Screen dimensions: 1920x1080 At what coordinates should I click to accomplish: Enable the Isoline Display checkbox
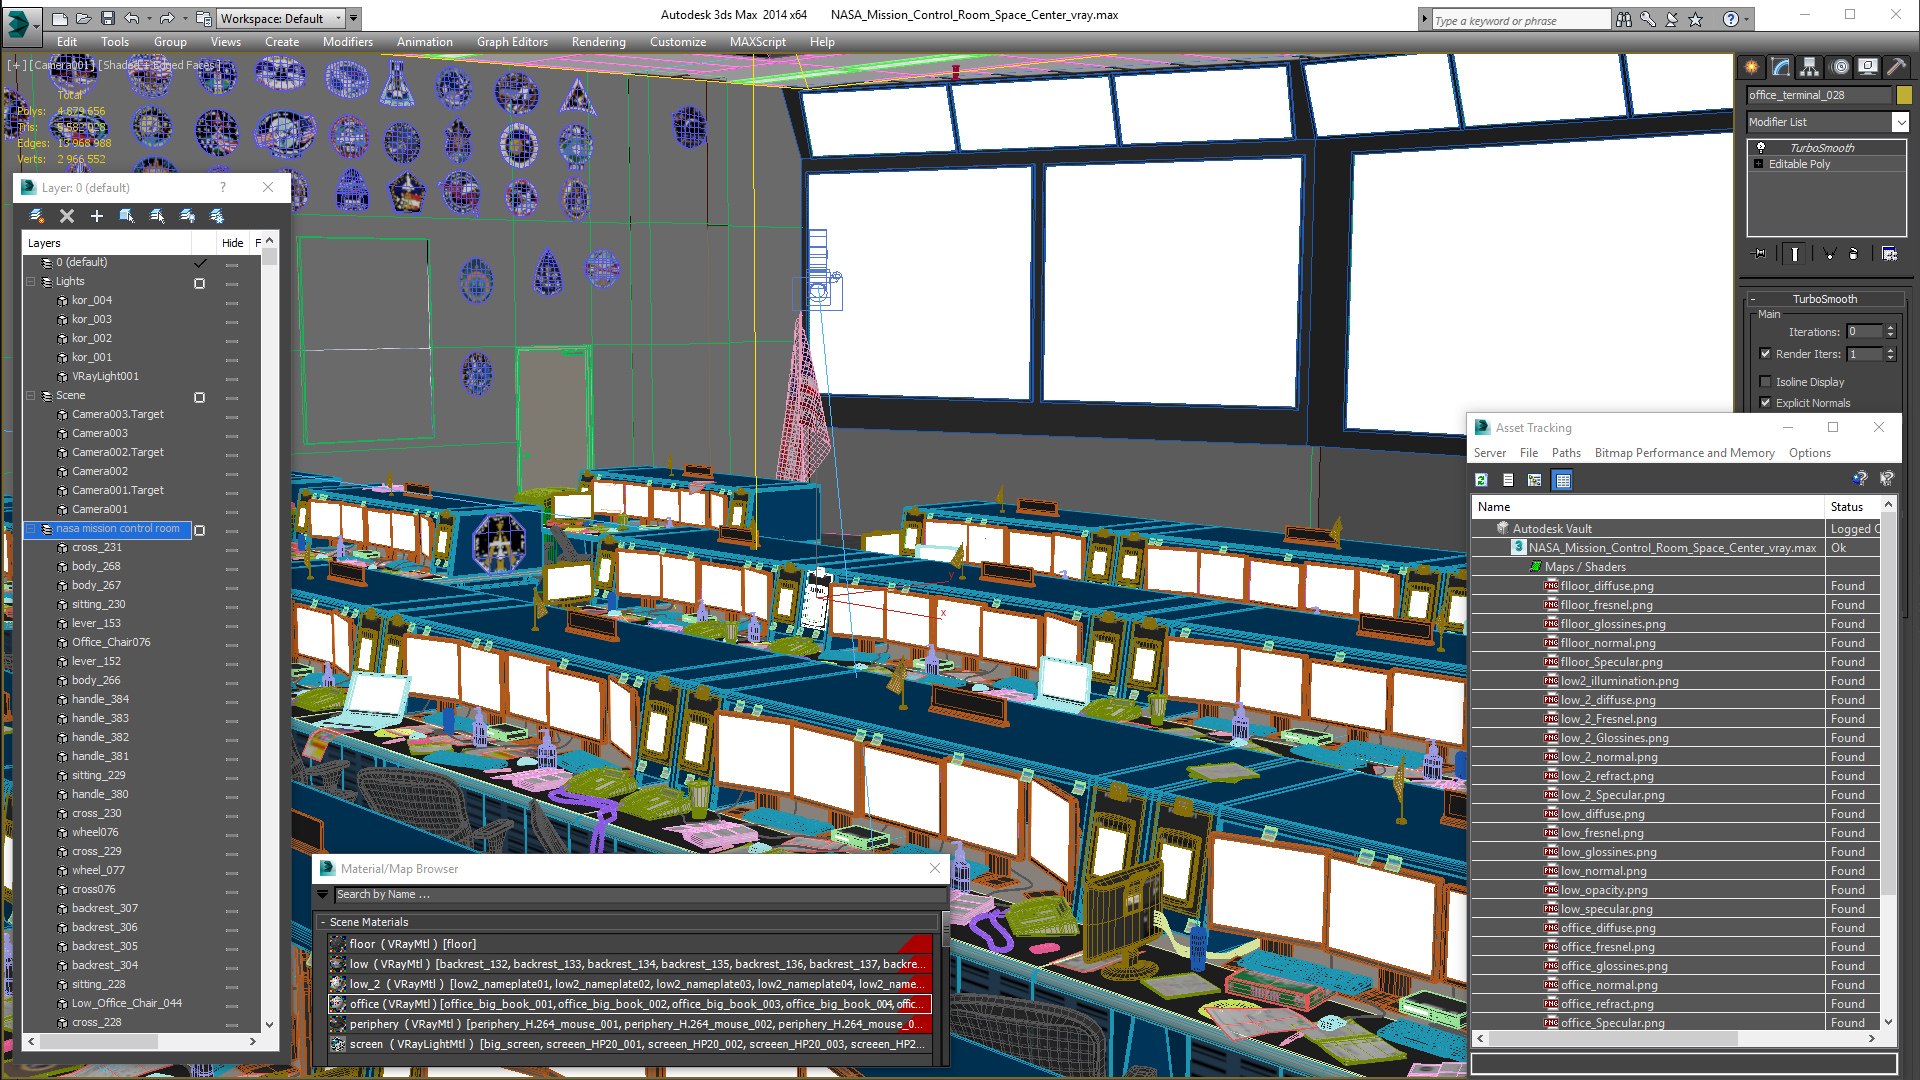coord(1765,382)
